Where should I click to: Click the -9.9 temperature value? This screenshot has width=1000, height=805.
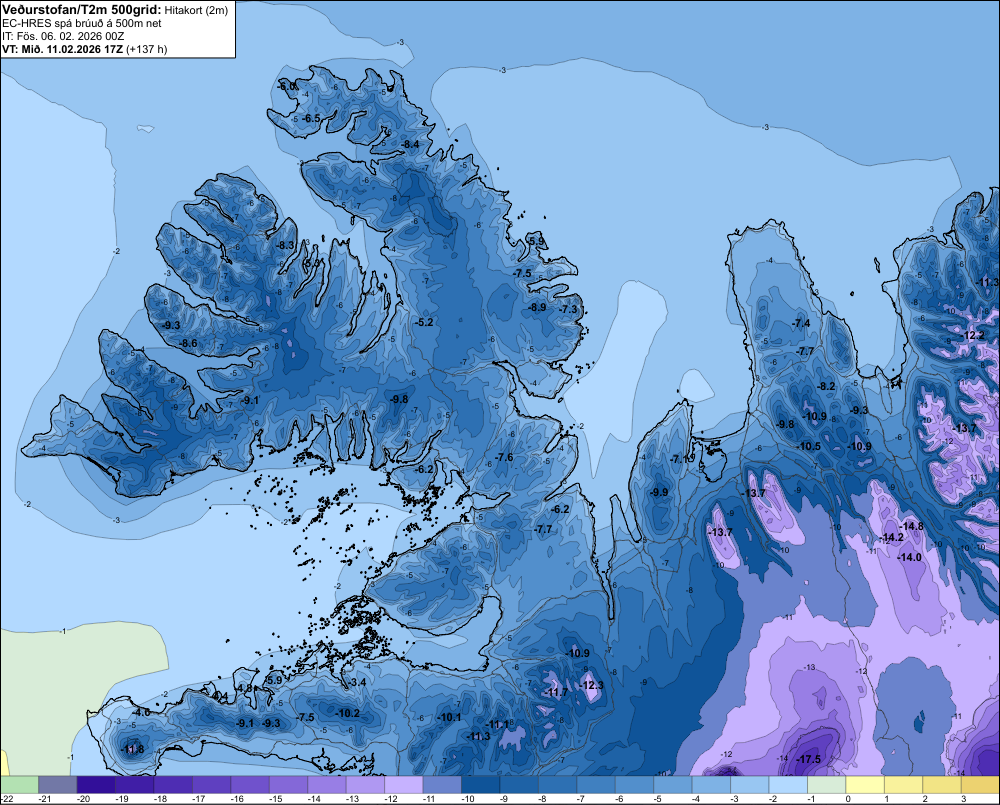(659, 492)
